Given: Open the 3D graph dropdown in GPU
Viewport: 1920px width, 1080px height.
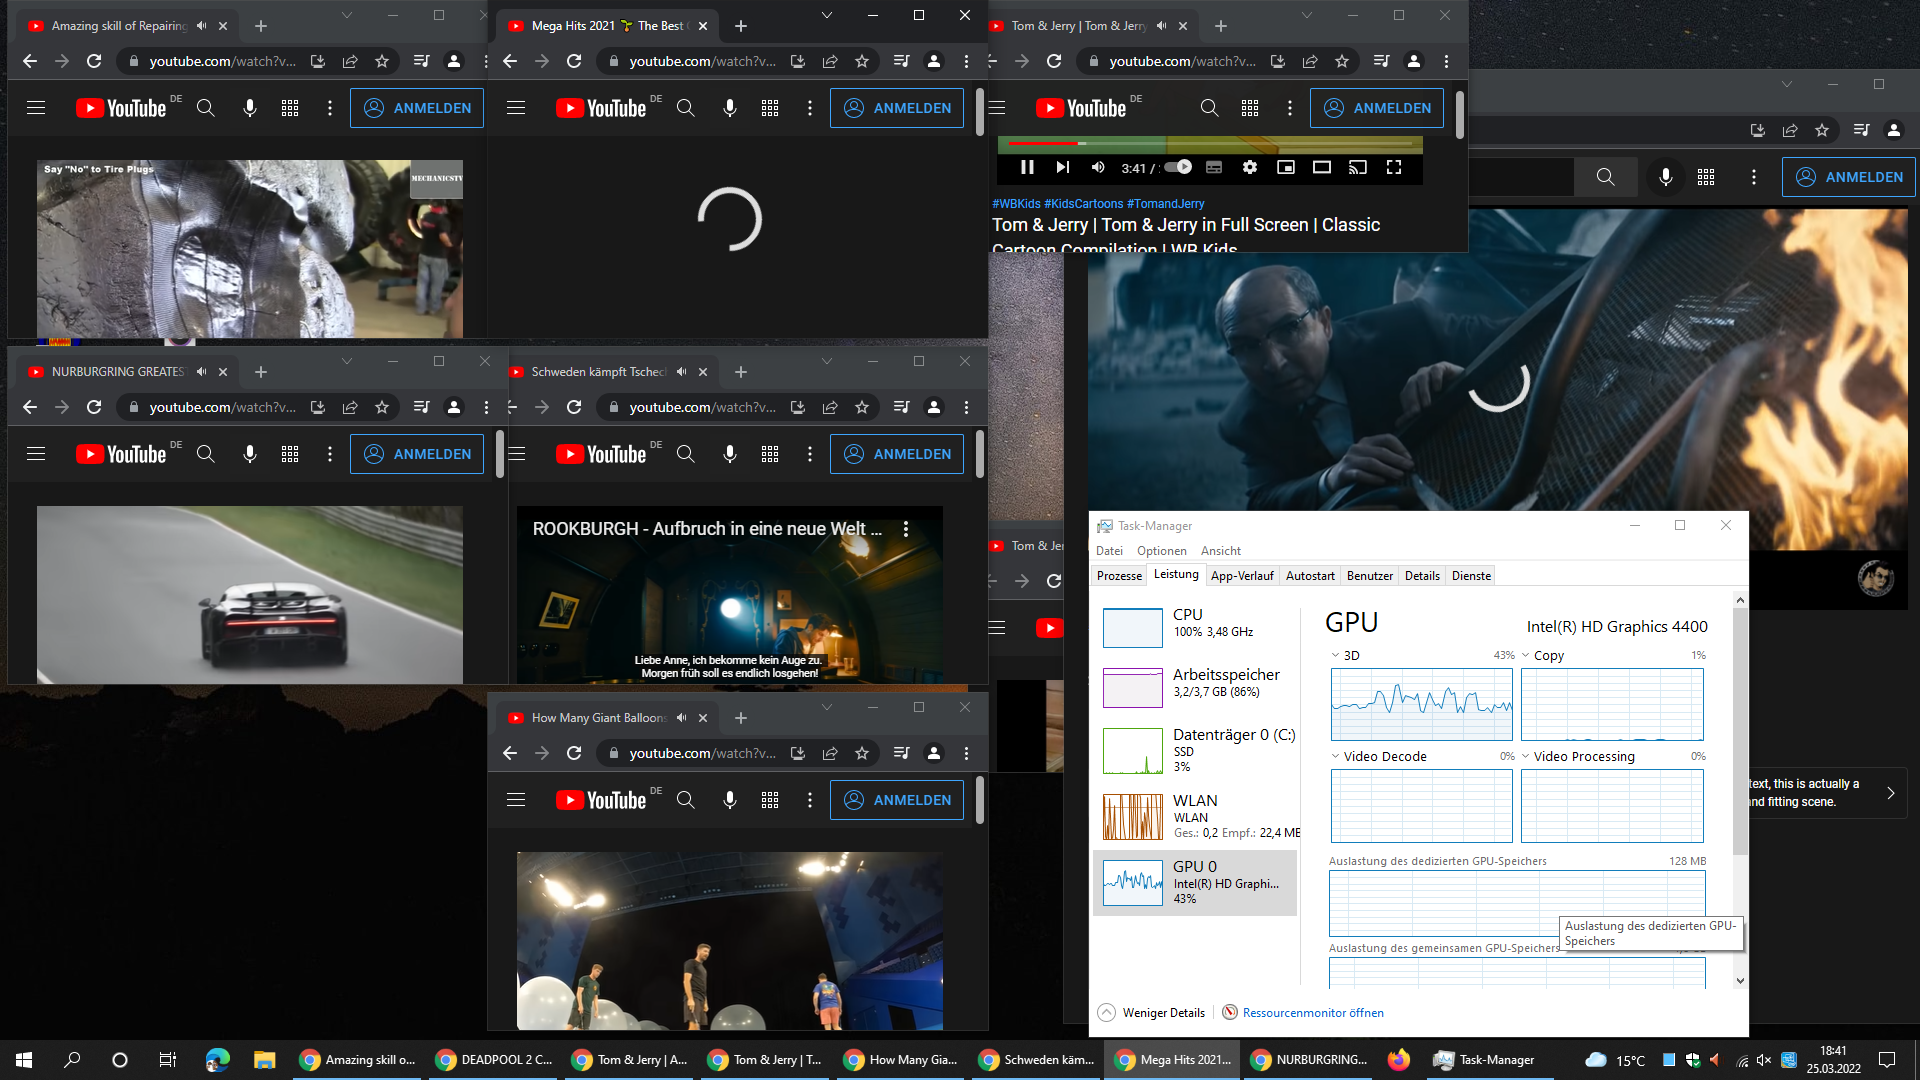Looking at the screenshot, I should (1336, 655).
